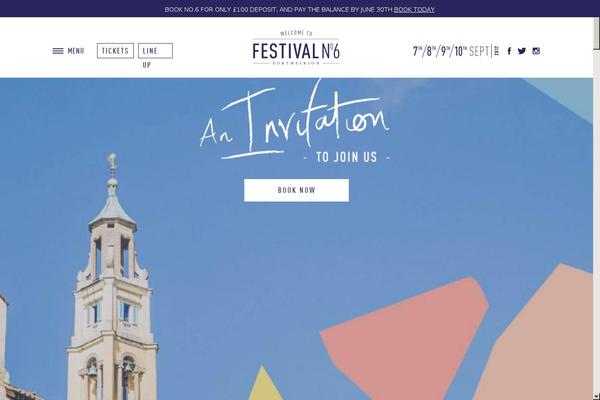Viewport: 600px width, 400px height.
Task: Click the white bell tower image
Action: coord(112,279)
